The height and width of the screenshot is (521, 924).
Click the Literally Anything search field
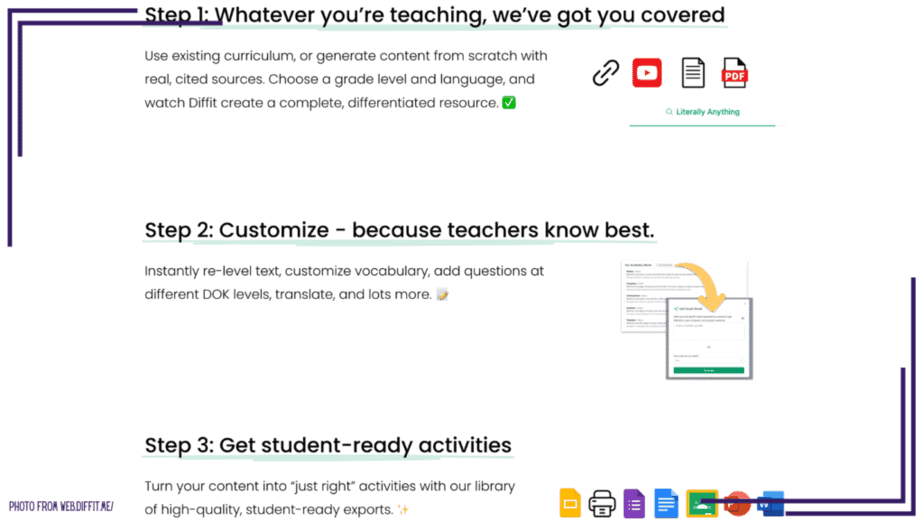pos(702,113)
